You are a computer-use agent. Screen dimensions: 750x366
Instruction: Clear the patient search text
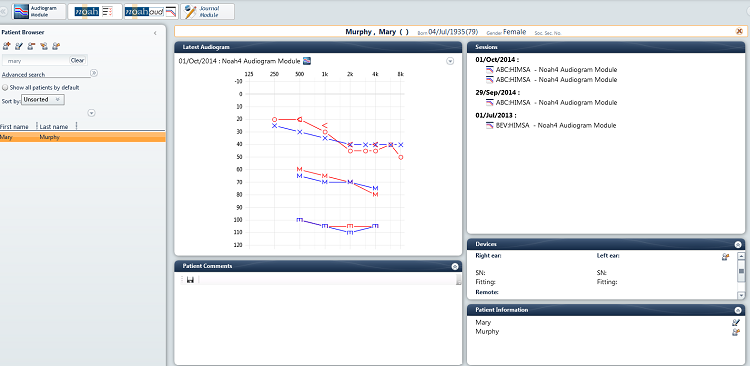tap(77, 61)
